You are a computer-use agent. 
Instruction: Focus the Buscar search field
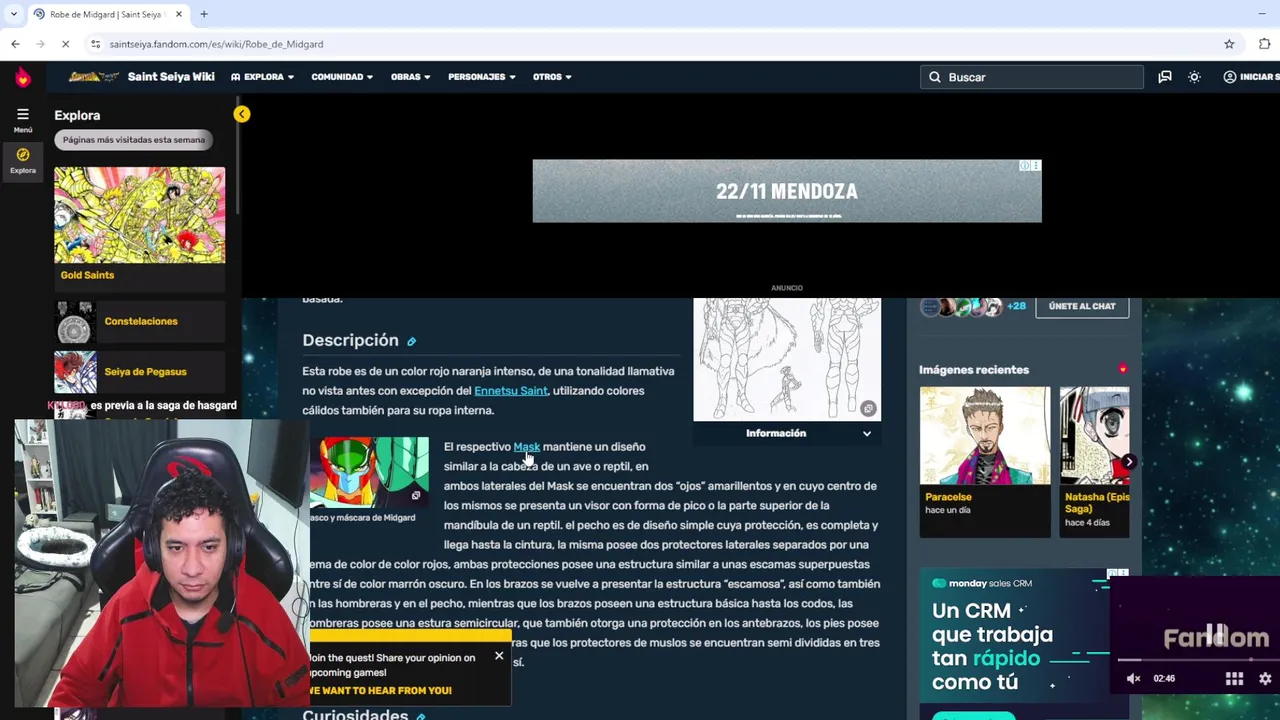click(1031, 77)
